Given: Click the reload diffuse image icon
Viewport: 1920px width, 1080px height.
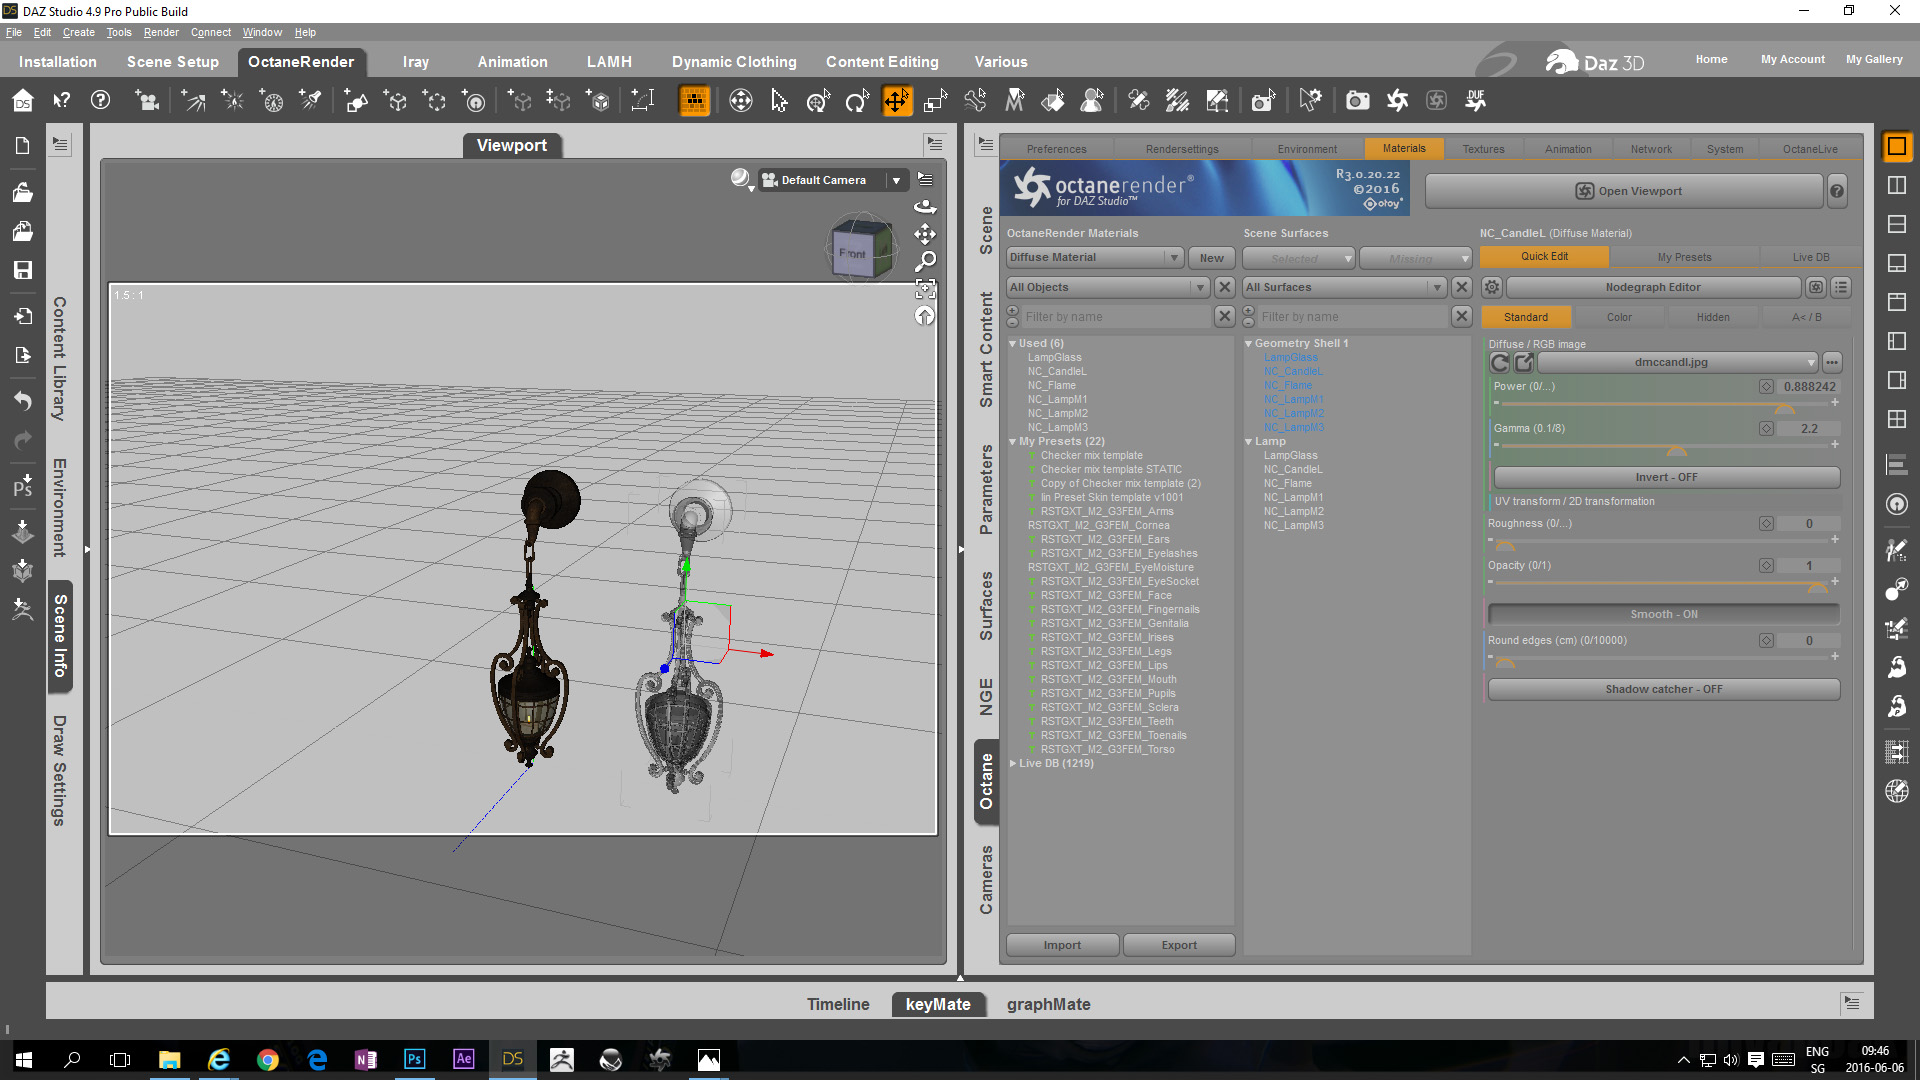Looking at the screenshot, I should click(1499, 362).
